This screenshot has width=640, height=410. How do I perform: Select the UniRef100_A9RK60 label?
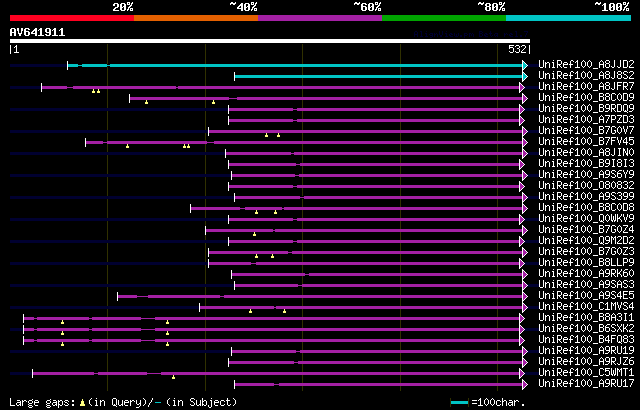click(x=586, y=273)
